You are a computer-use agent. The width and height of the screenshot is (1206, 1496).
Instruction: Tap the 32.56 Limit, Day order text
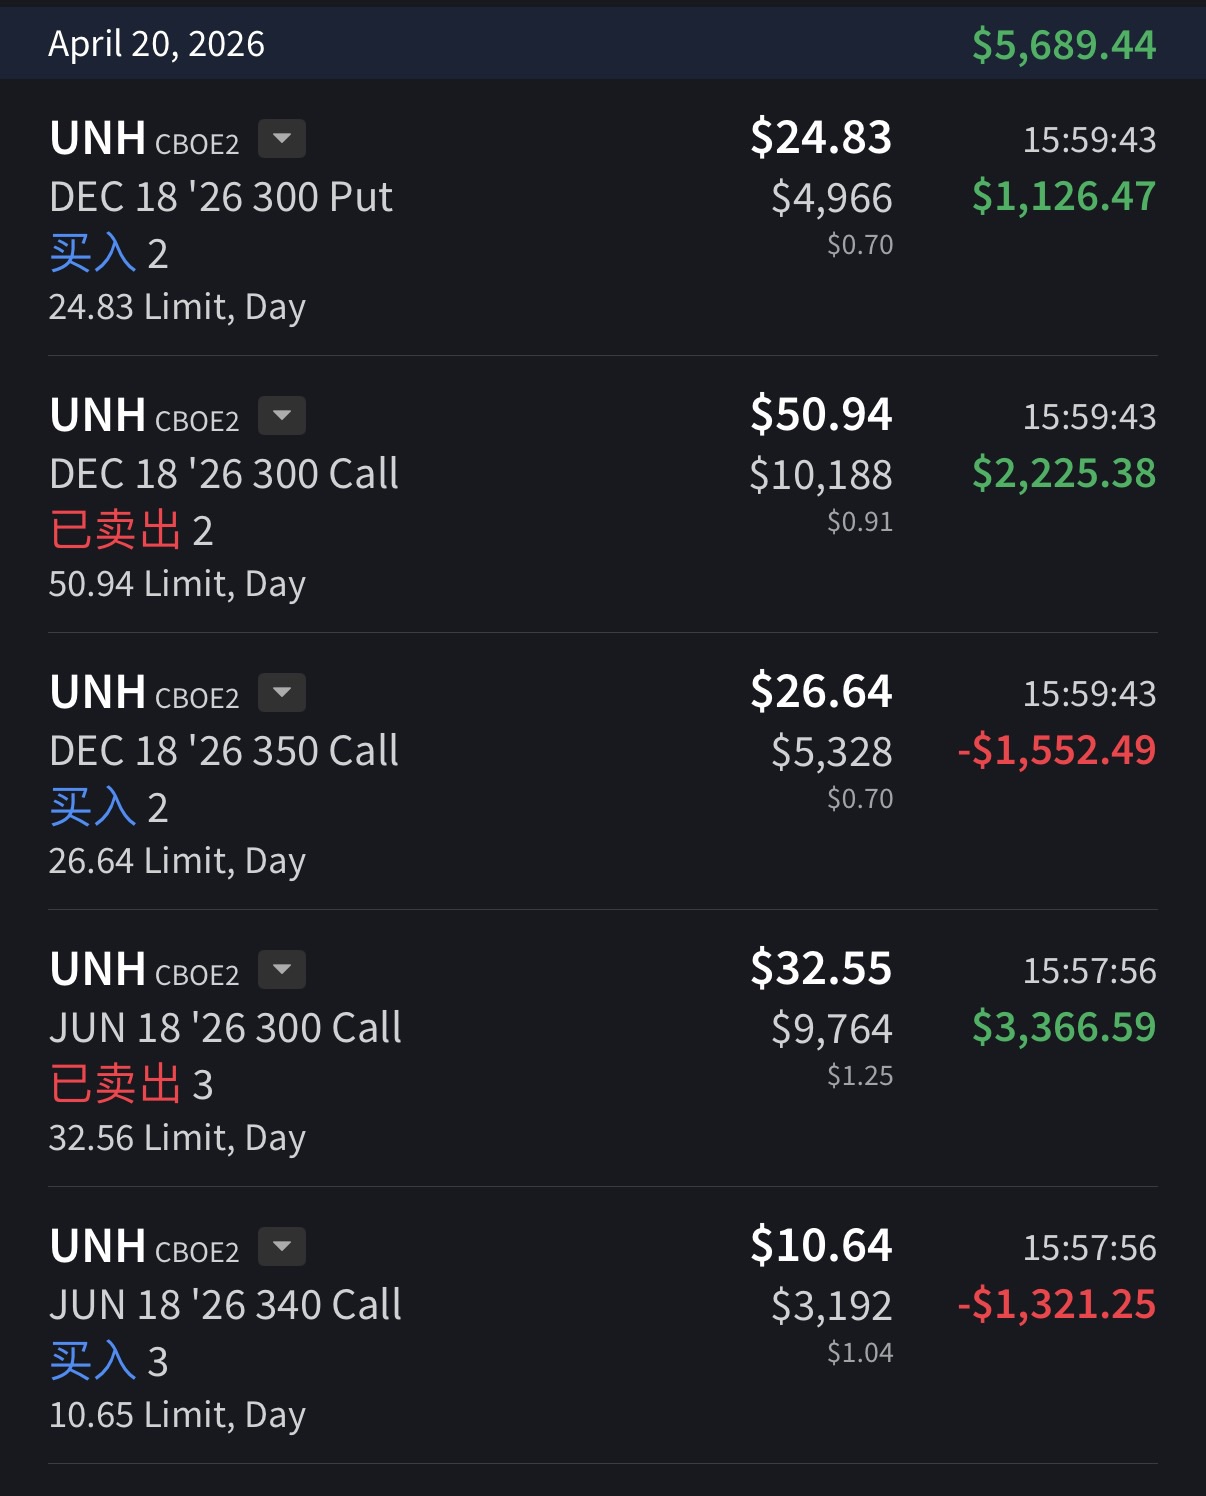point(177,1138)
